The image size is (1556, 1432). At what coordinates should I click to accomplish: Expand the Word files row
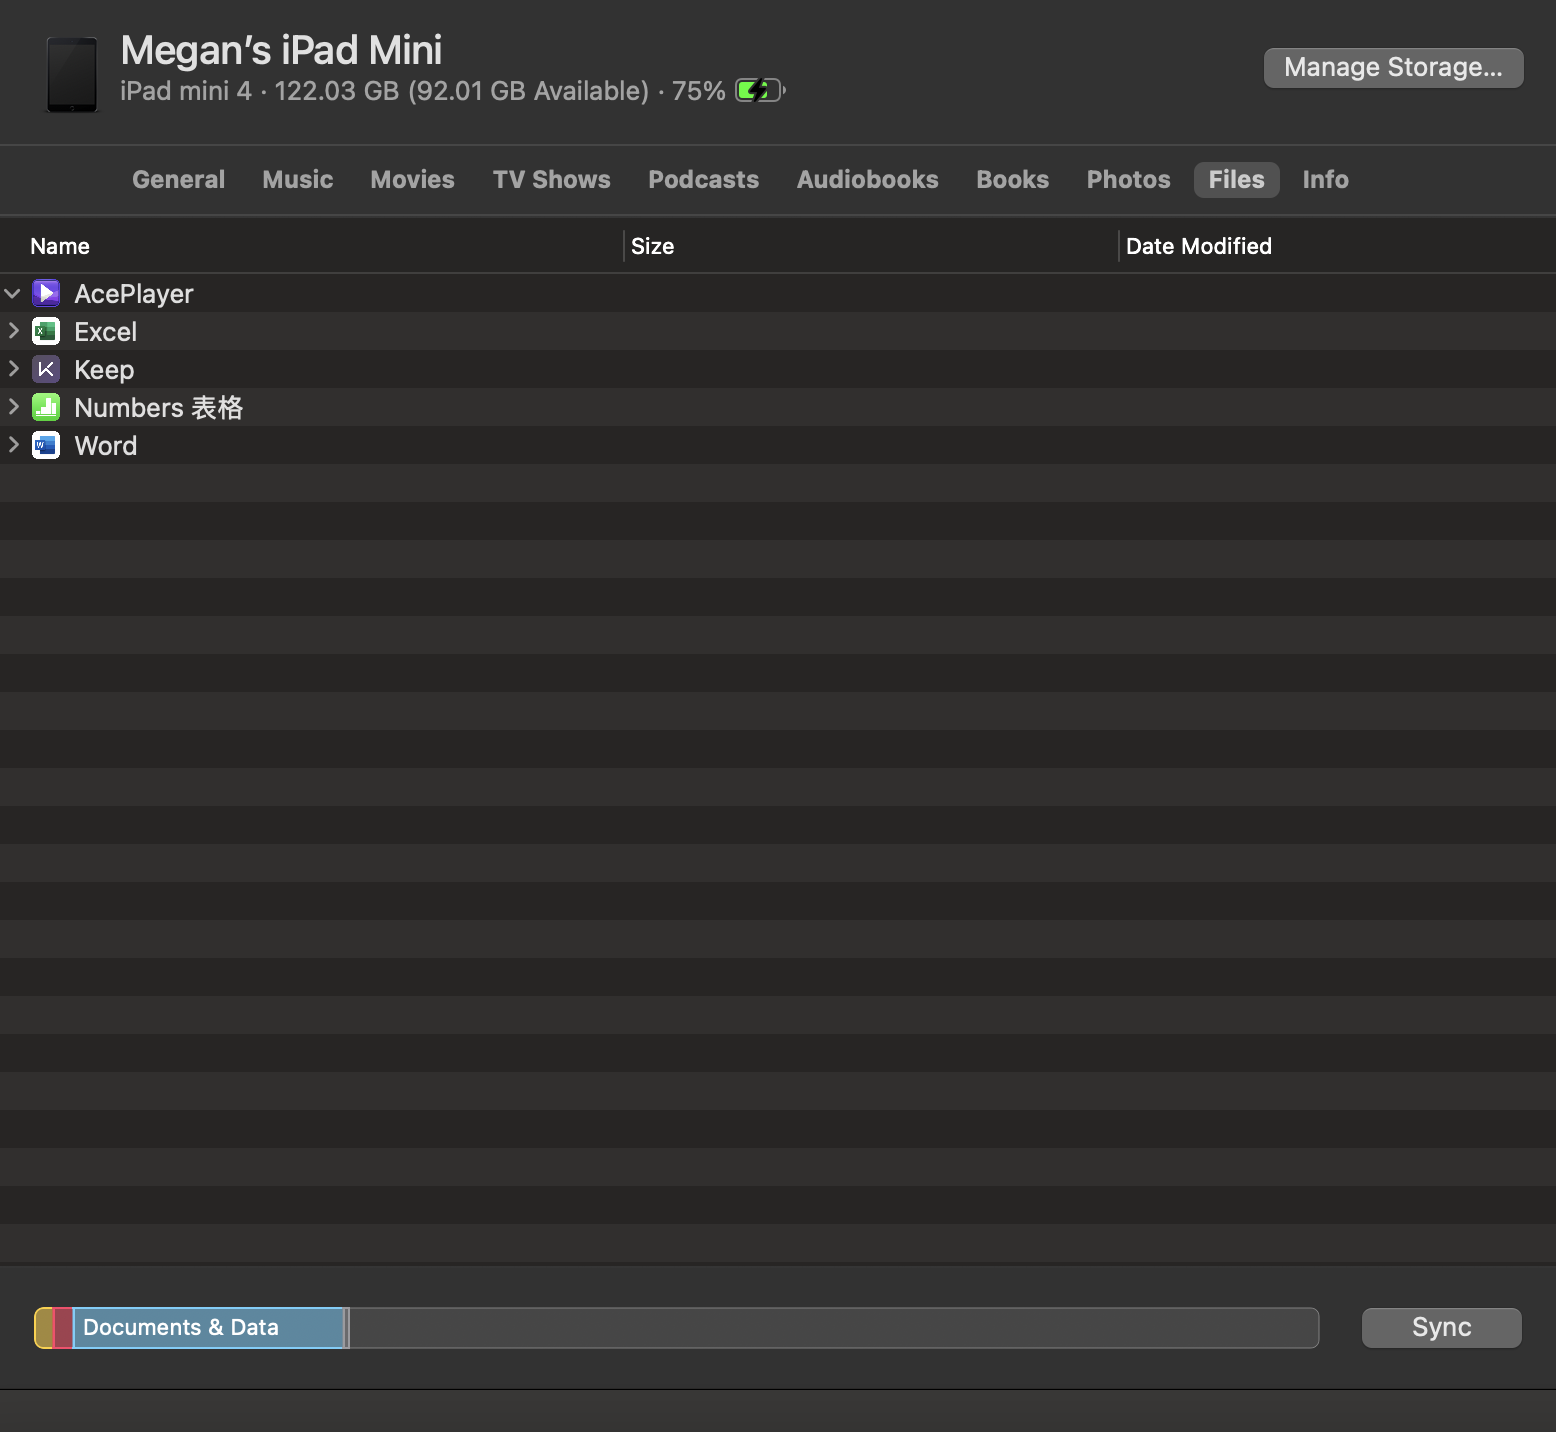13,445
